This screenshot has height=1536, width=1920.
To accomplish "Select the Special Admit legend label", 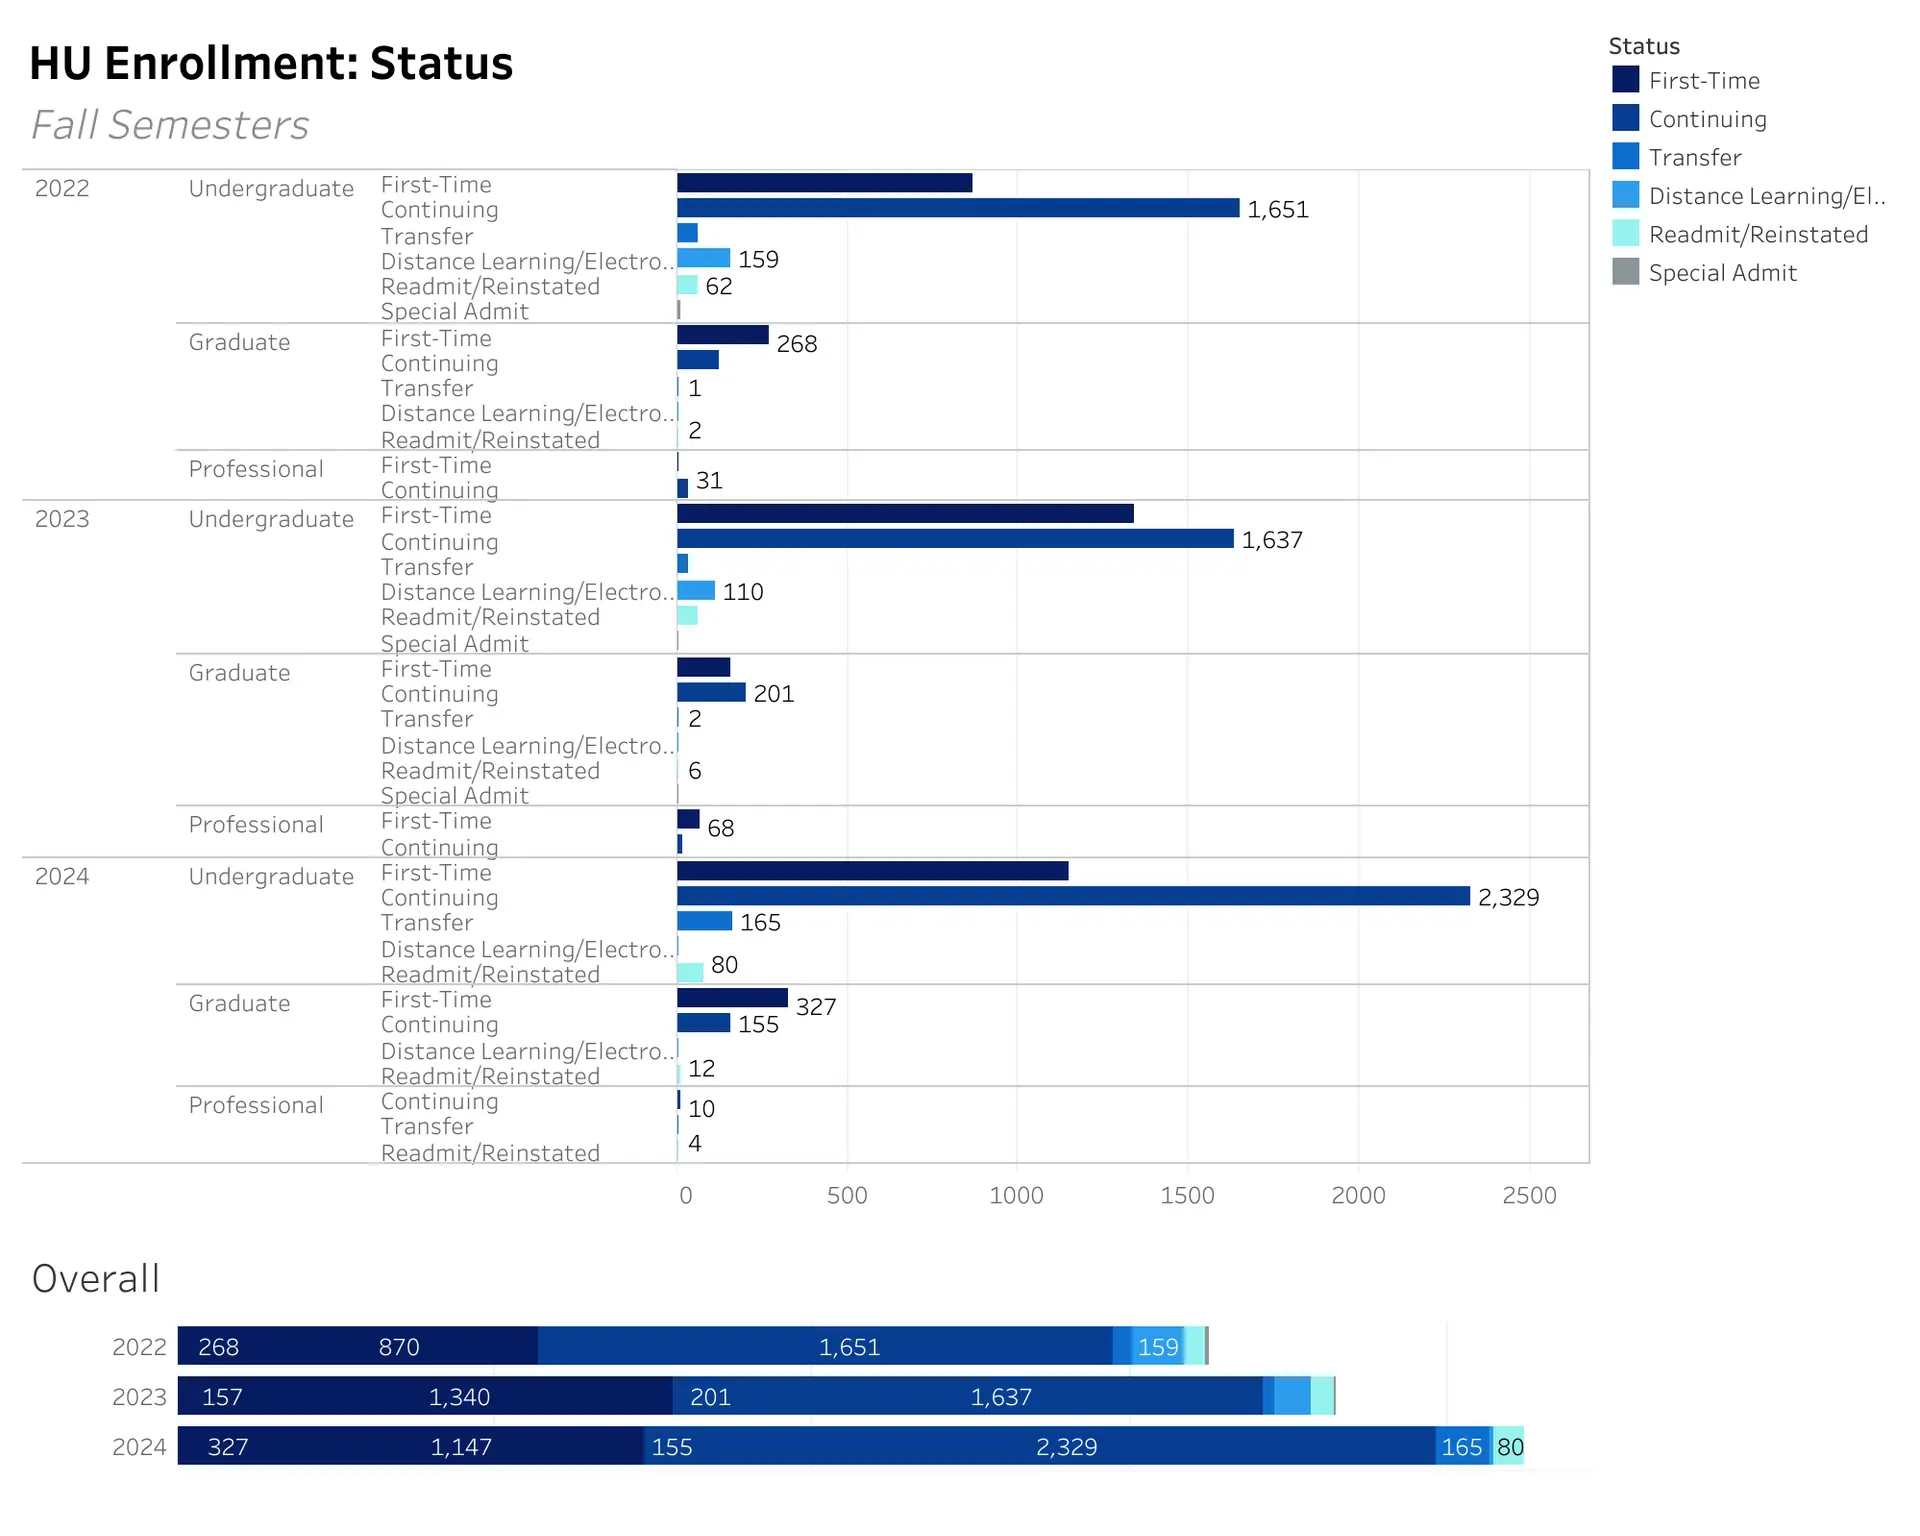I will [1721, 273].
